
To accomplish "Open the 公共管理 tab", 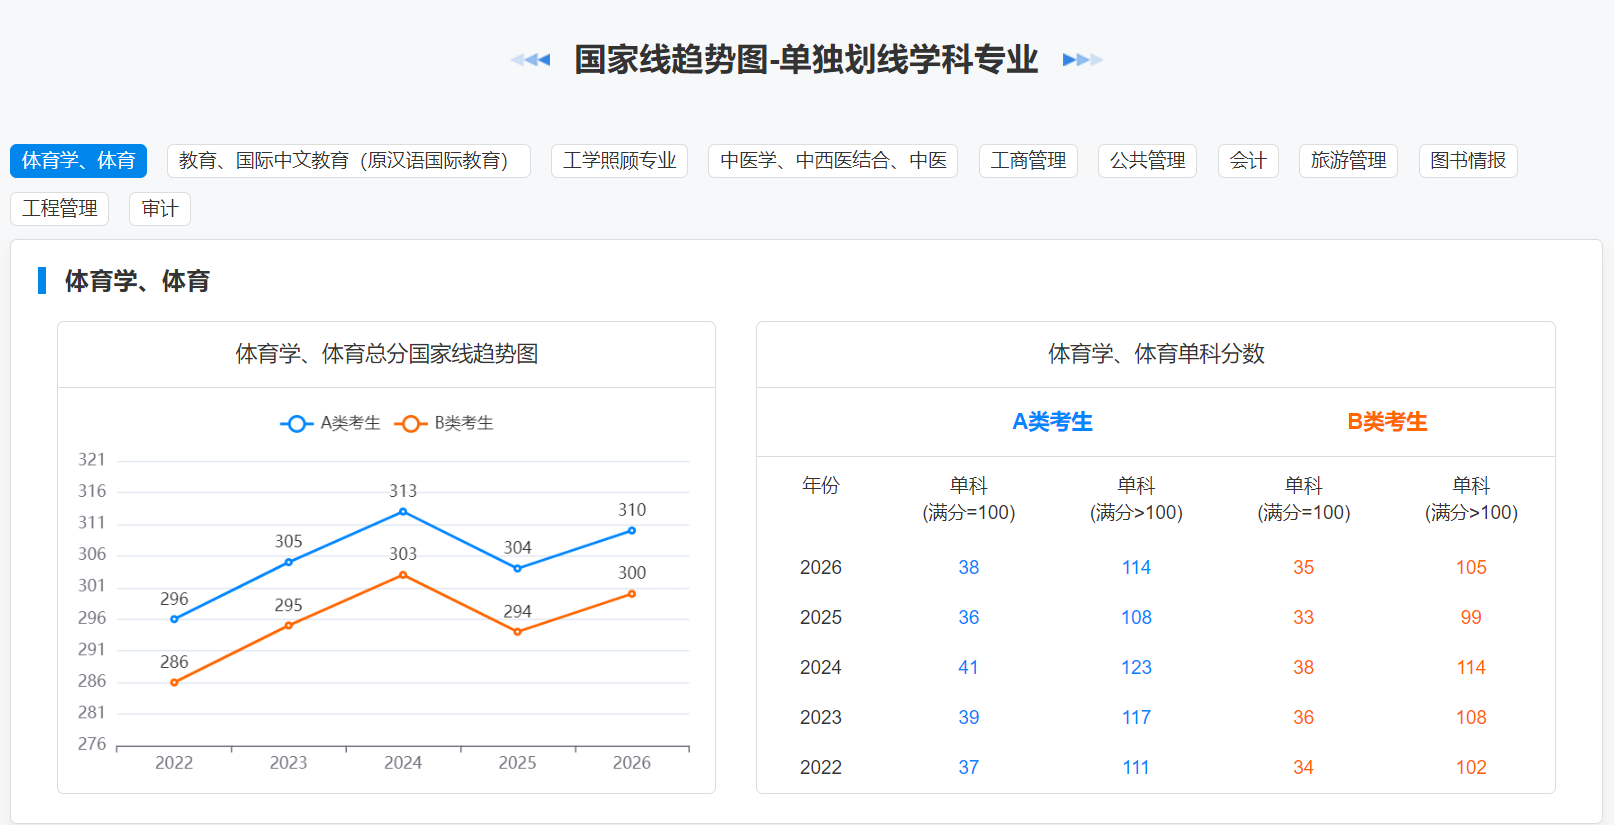I will 1147,161.
